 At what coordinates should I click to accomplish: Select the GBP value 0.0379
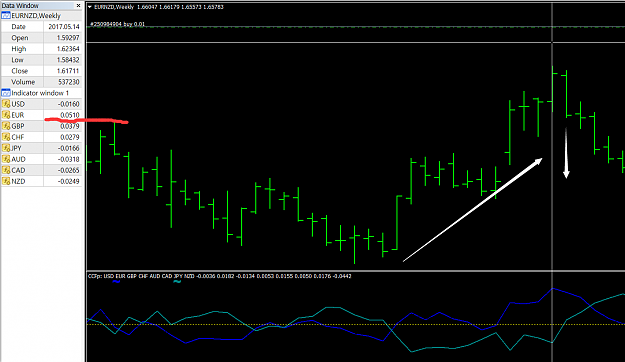tap(70, 126)
